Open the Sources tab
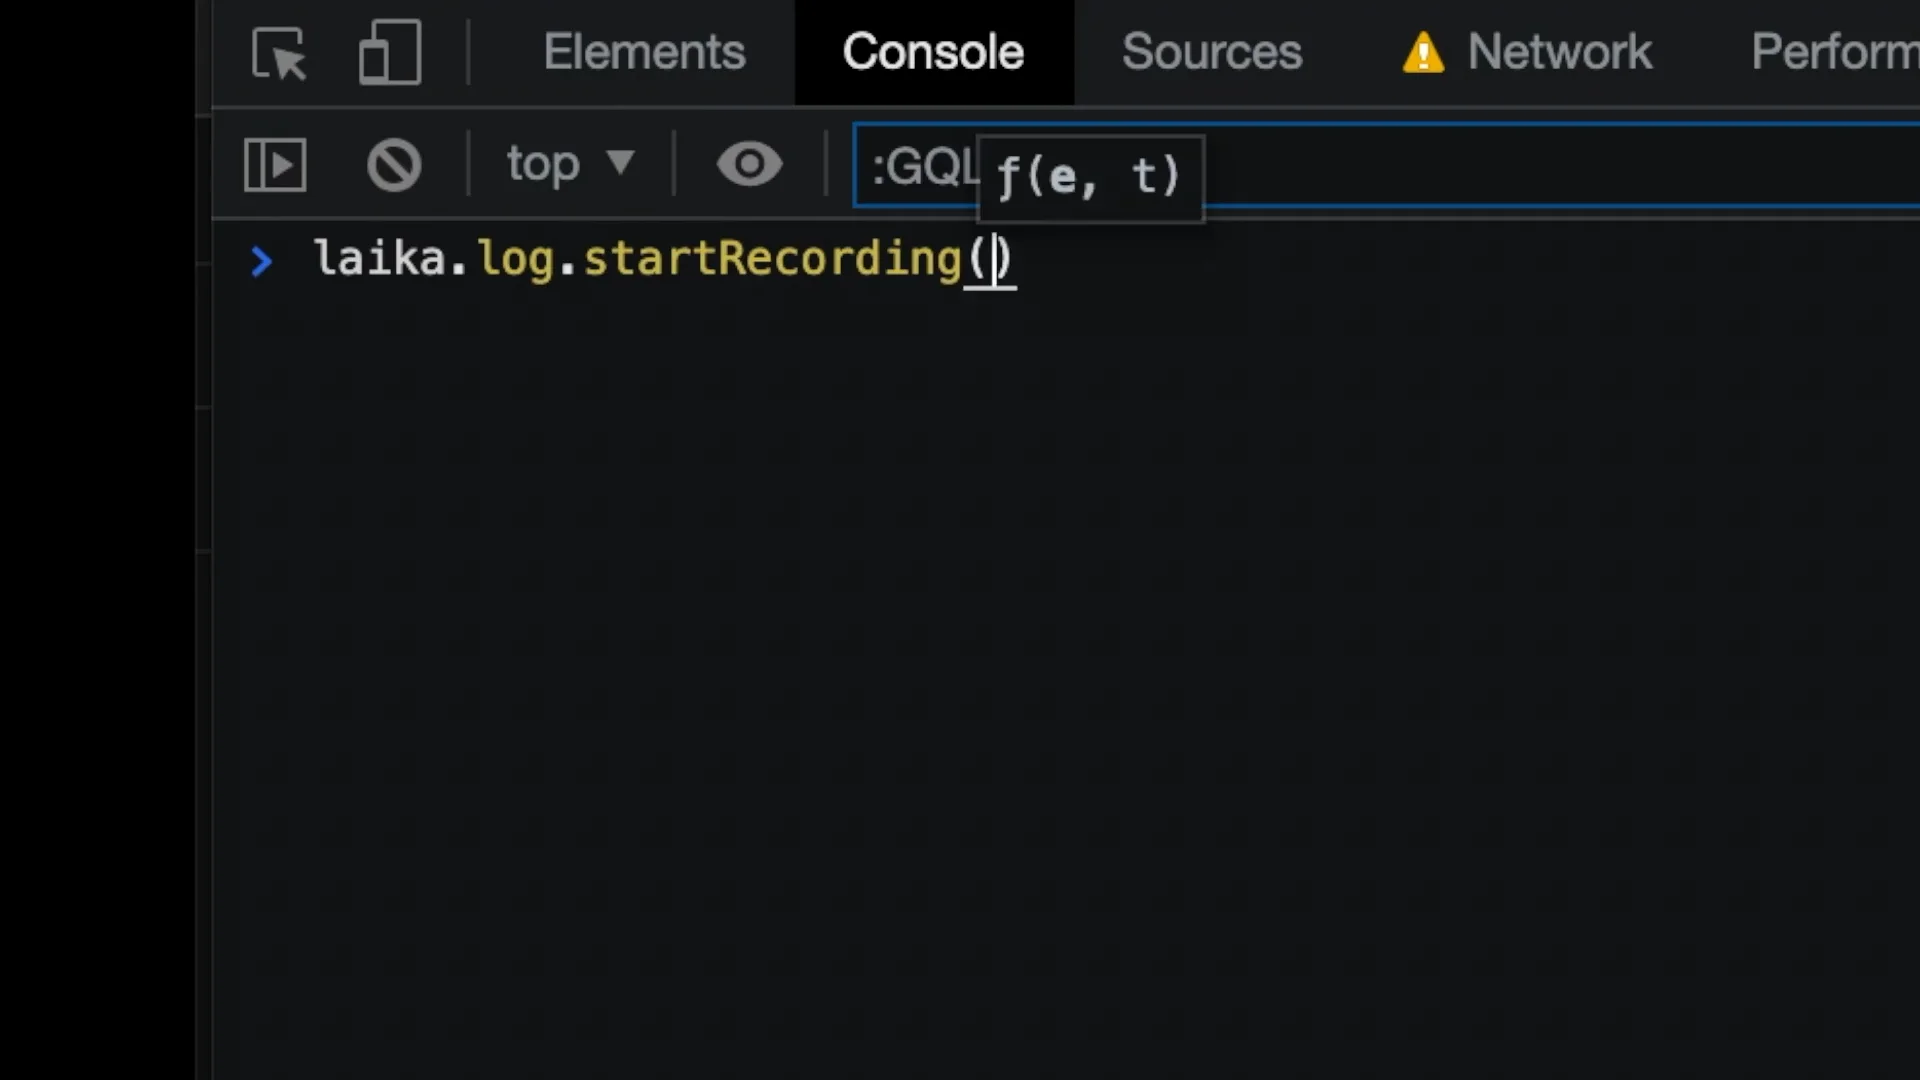Image resolution: width=1920 pixels, height=1080 pixels. tap(1211, 53)
